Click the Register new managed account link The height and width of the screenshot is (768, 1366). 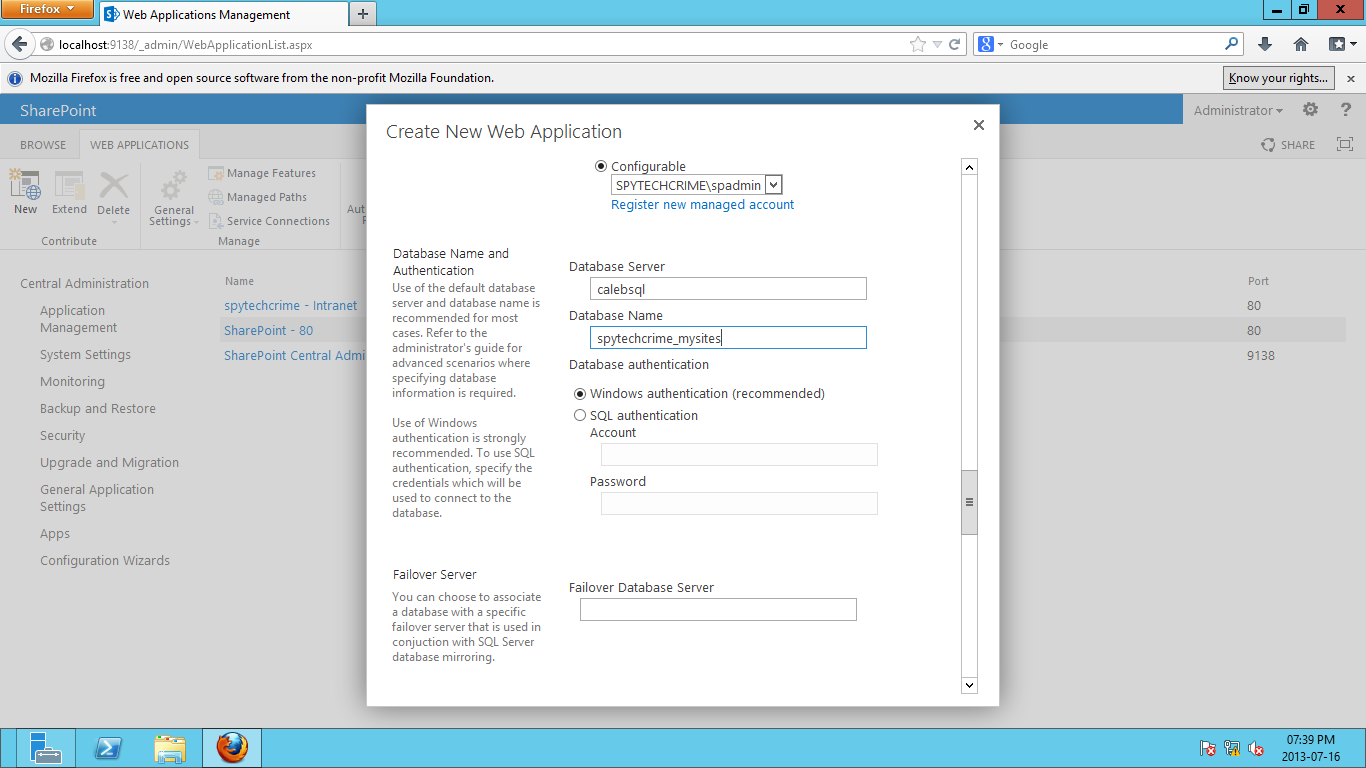[702, 204]
